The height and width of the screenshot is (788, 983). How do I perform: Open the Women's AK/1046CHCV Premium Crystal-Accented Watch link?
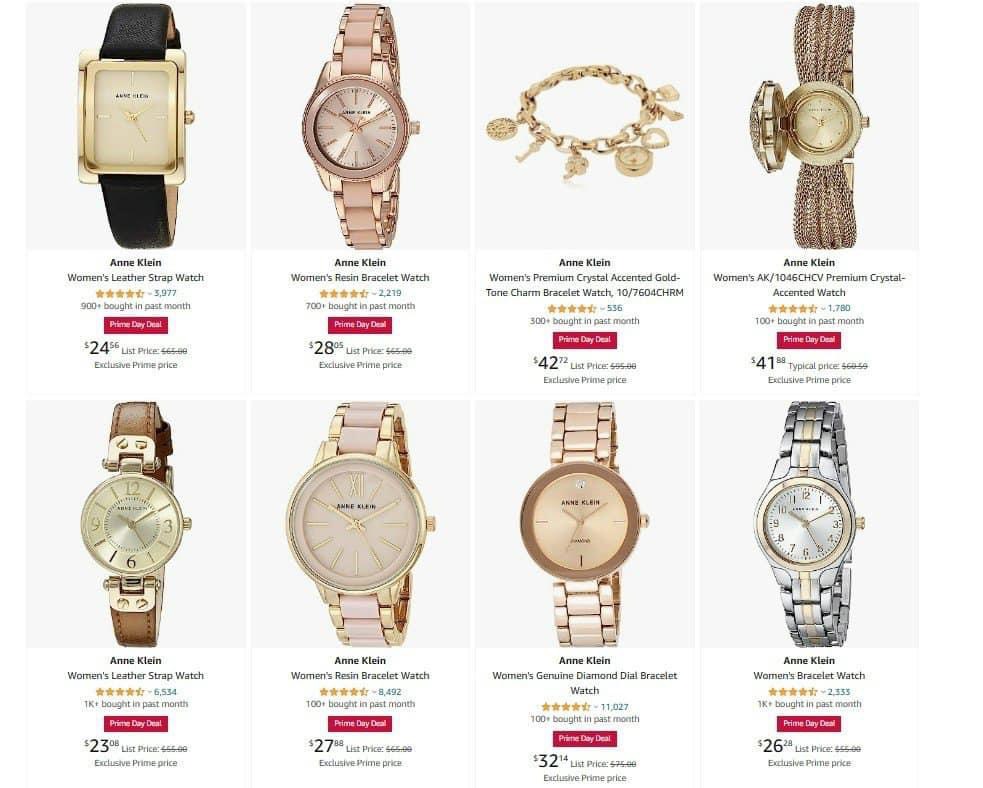coord(809,285)
